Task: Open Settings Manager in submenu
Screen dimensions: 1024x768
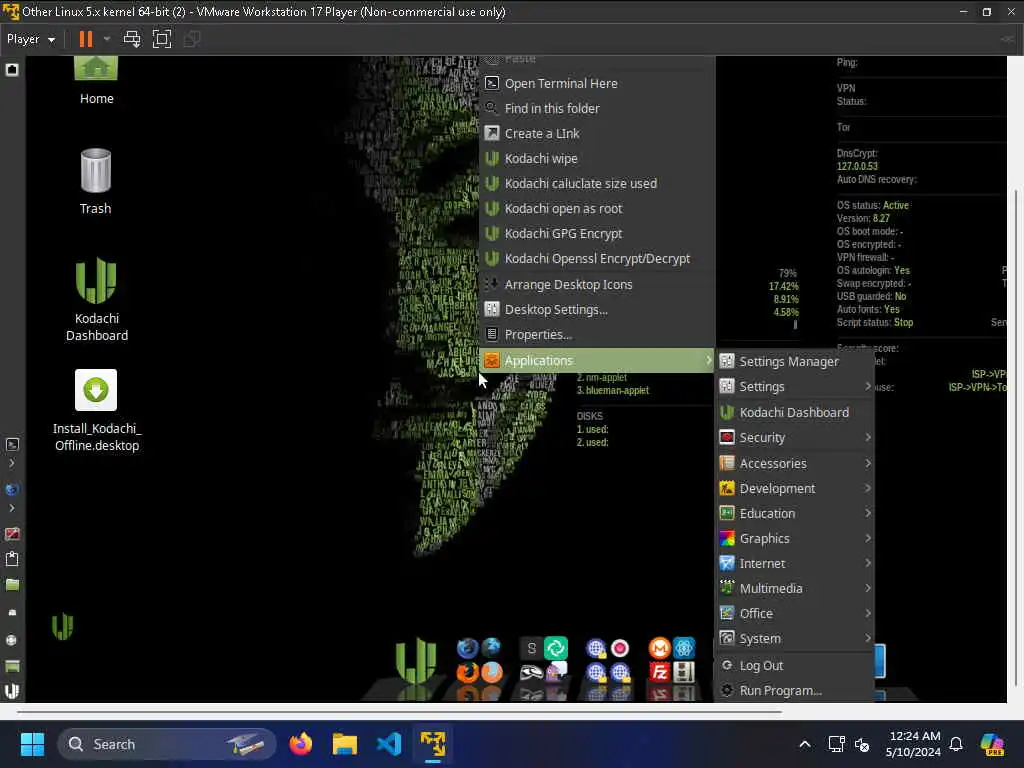Action: [x=795, y=361]
